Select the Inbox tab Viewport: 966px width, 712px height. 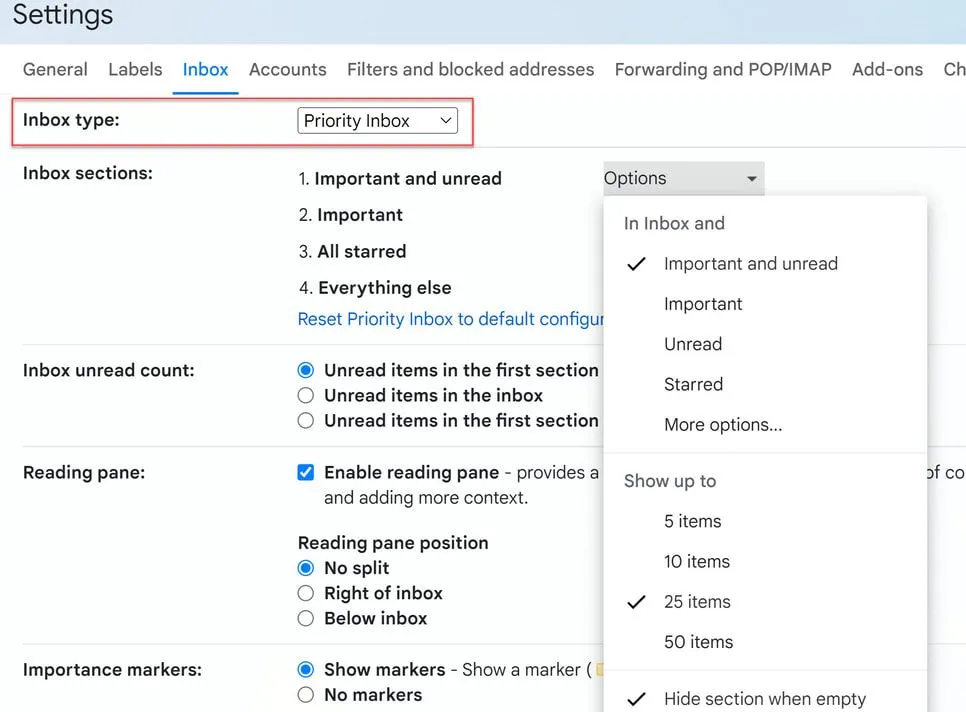[x=205, y=69]
